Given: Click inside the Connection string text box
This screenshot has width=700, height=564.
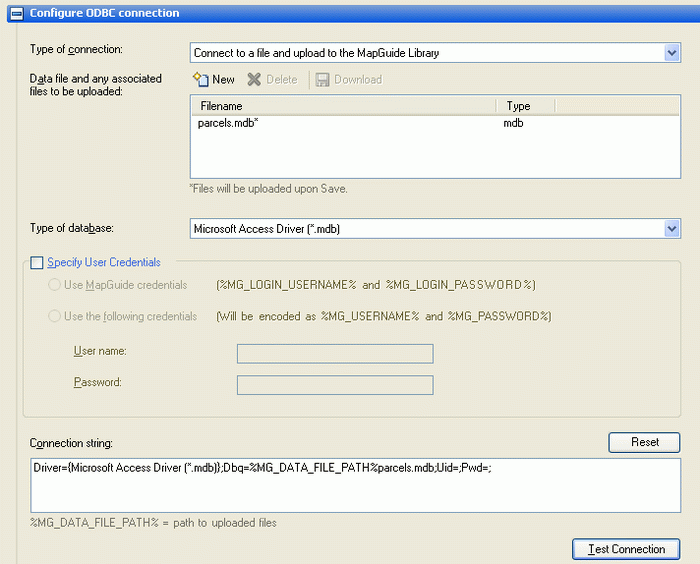Looking at the screenshot, I should [x=355, y=485].
